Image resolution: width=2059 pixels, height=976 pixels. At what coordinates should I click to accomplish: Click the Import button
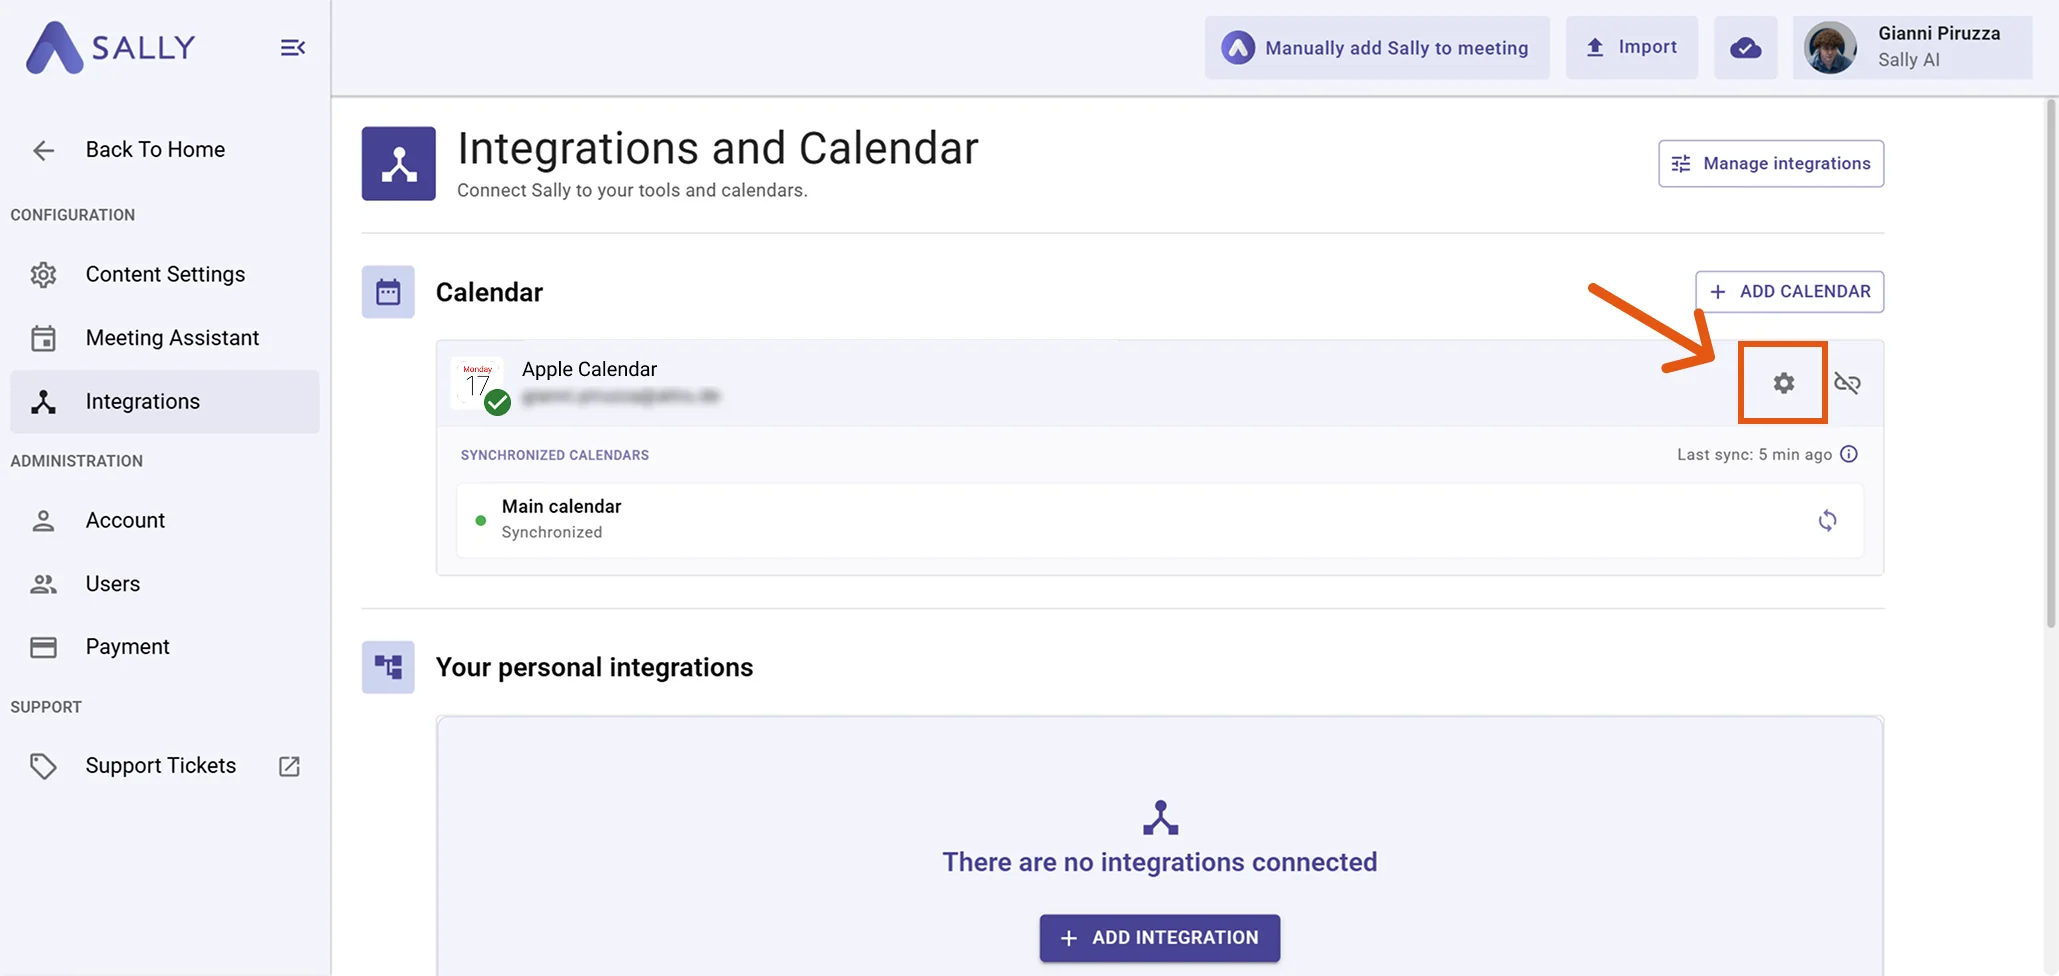[1631, 47]
